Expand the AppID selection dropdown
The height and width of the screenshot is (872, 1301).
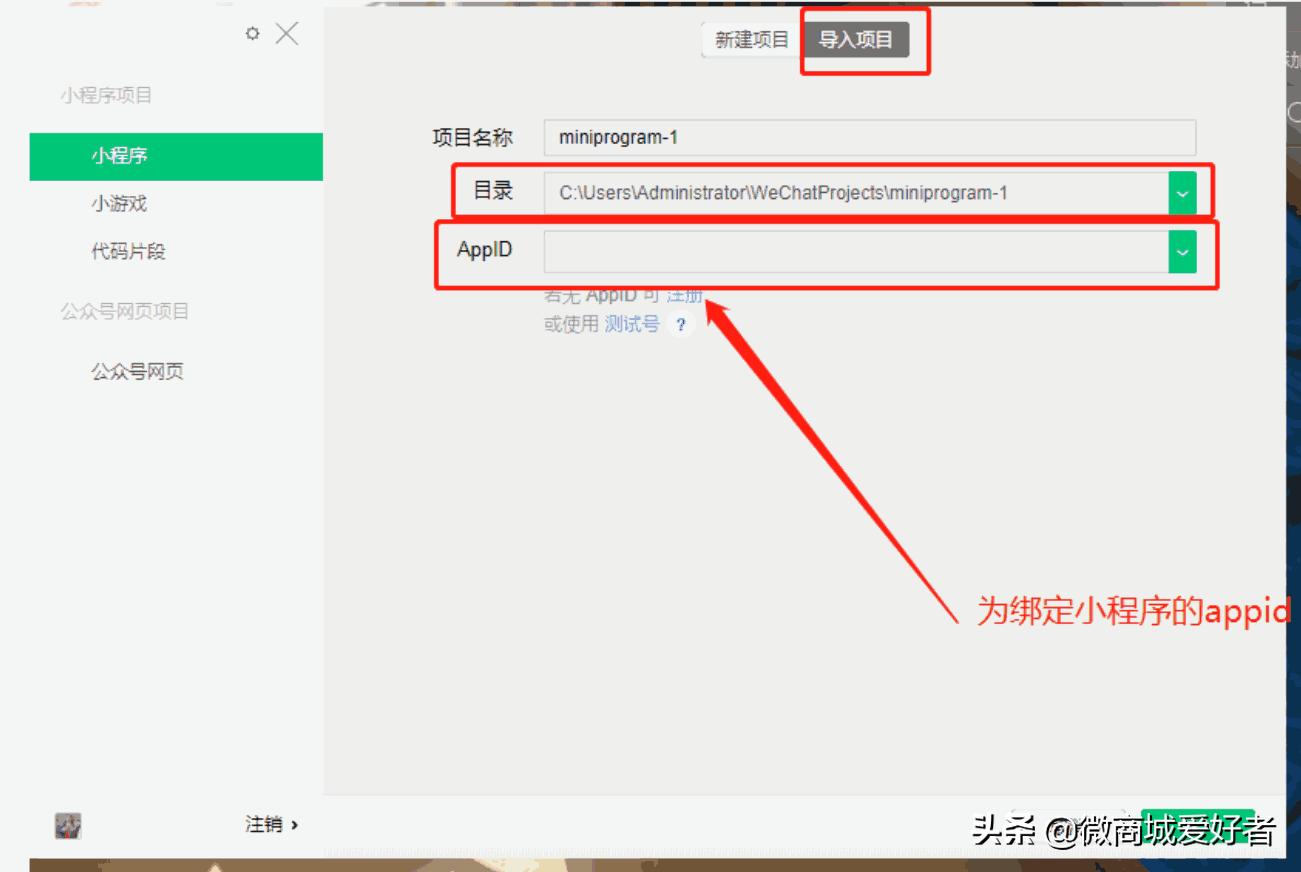[x=1183, y=252]
